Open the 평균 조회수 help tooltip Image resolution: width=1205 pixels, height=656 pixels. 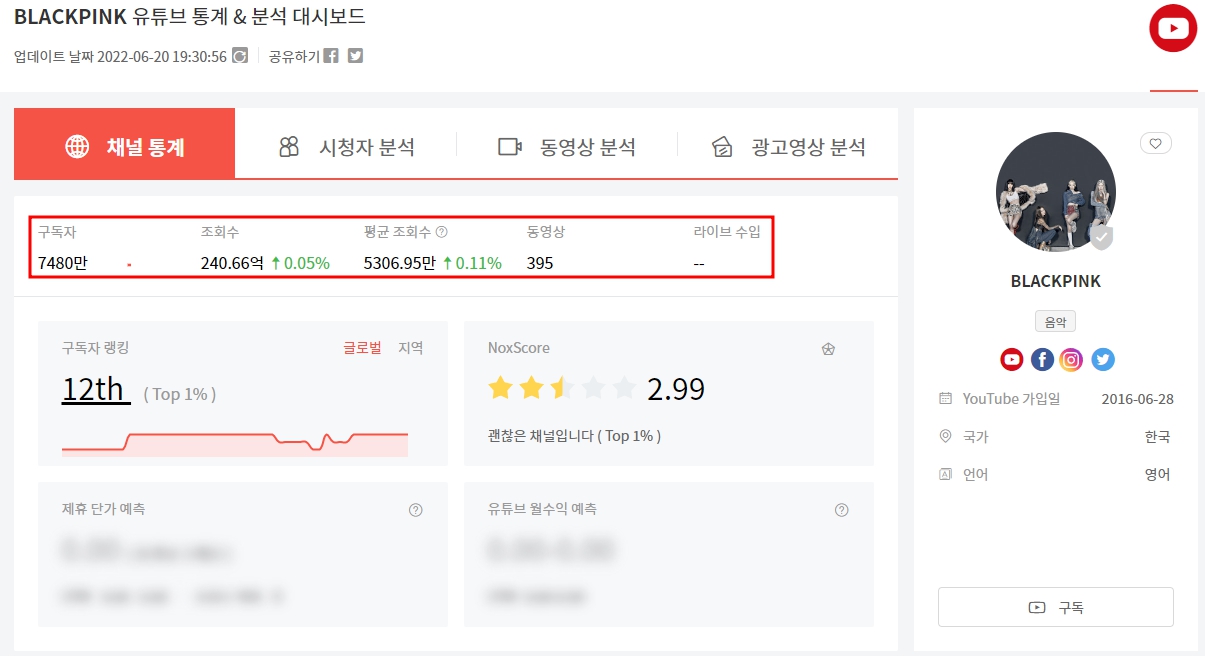click(443, 231)
